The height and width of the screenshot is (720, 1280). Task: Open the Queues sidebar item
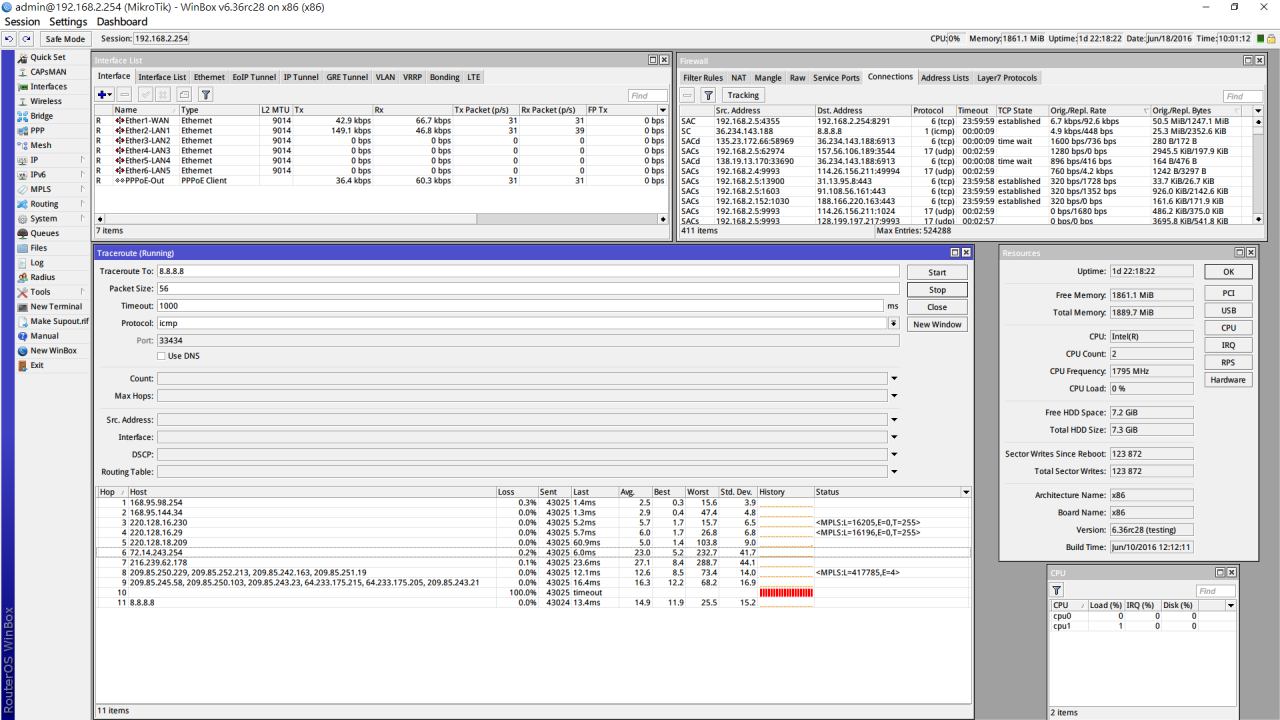coord(46,233)
